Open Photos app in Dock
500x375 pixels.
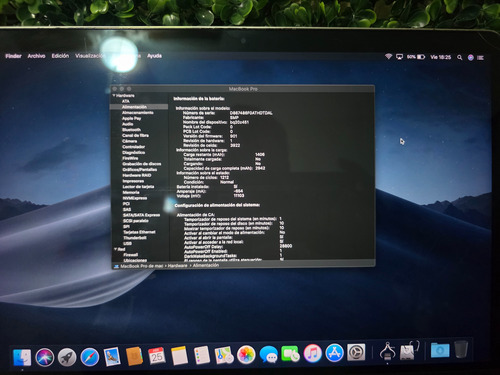tap(246, 355)
